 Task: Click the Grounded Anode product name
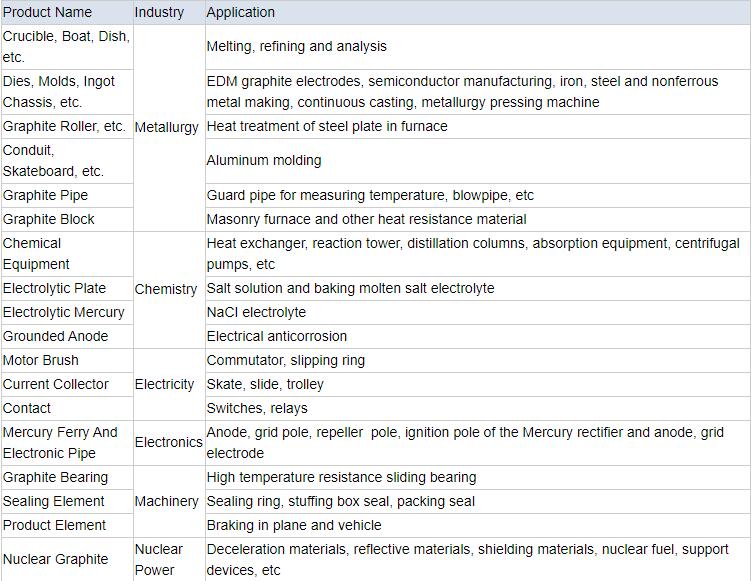pyautogui.click(x=56, y=336)
